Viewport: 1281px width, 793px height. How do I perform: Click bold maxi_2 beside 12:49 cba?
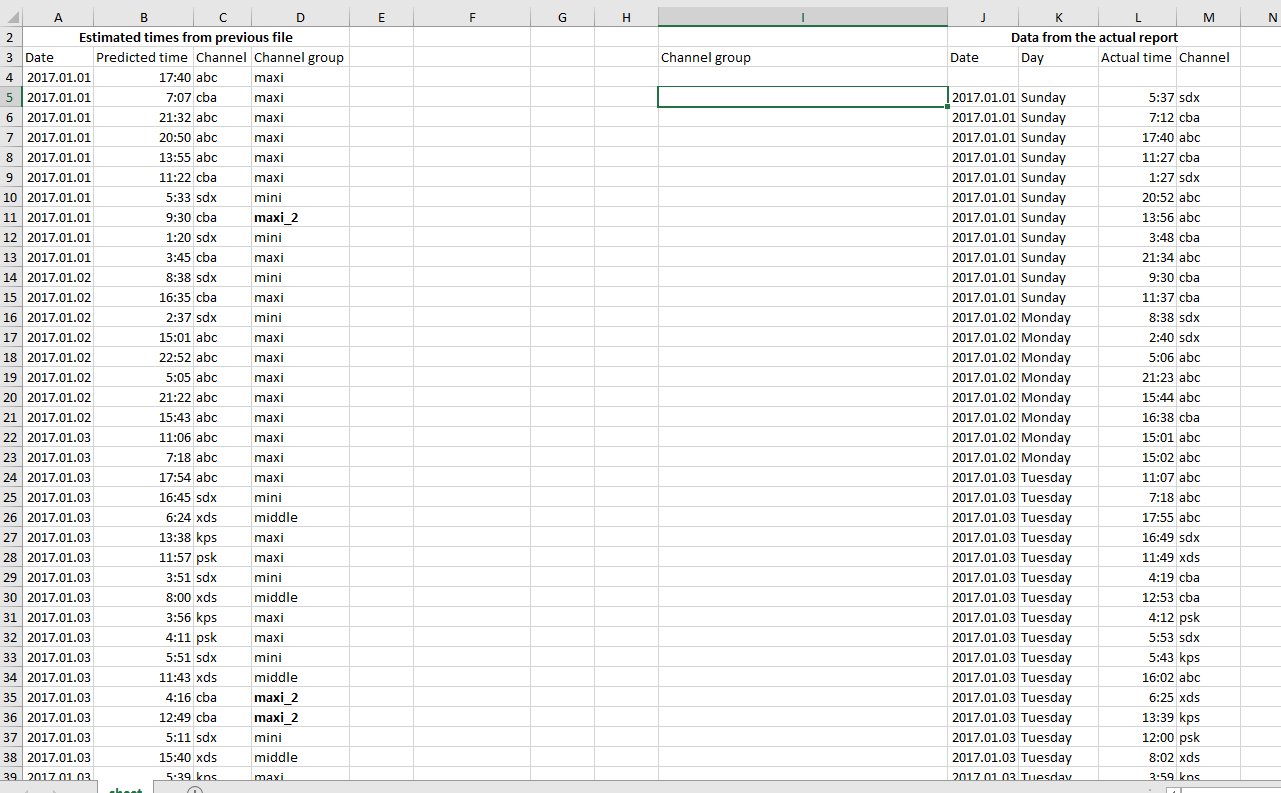click(301, 717)
